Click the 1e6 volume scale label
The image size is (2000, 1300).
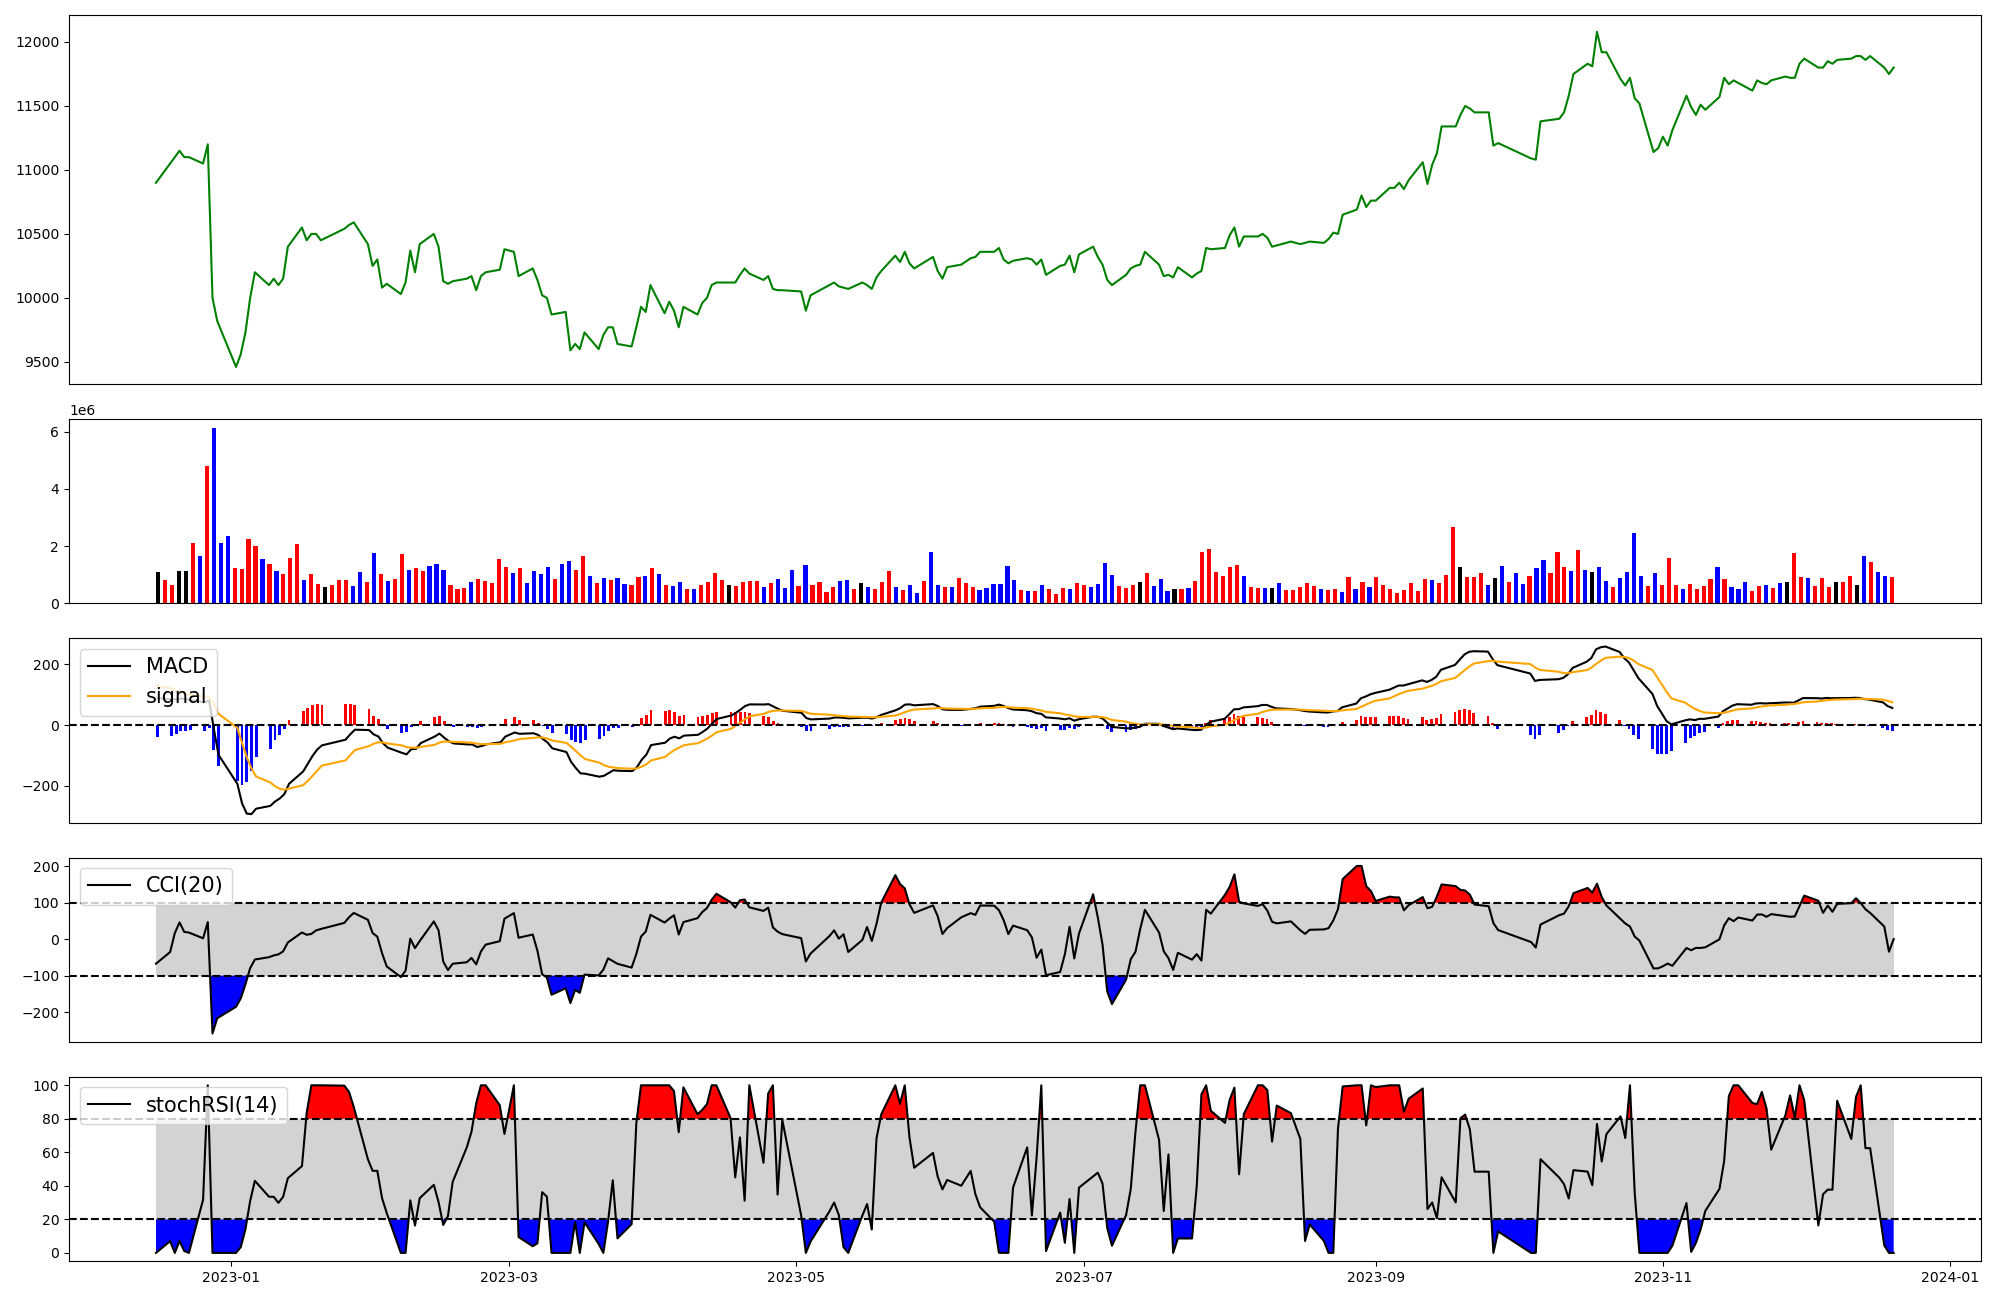82,411
